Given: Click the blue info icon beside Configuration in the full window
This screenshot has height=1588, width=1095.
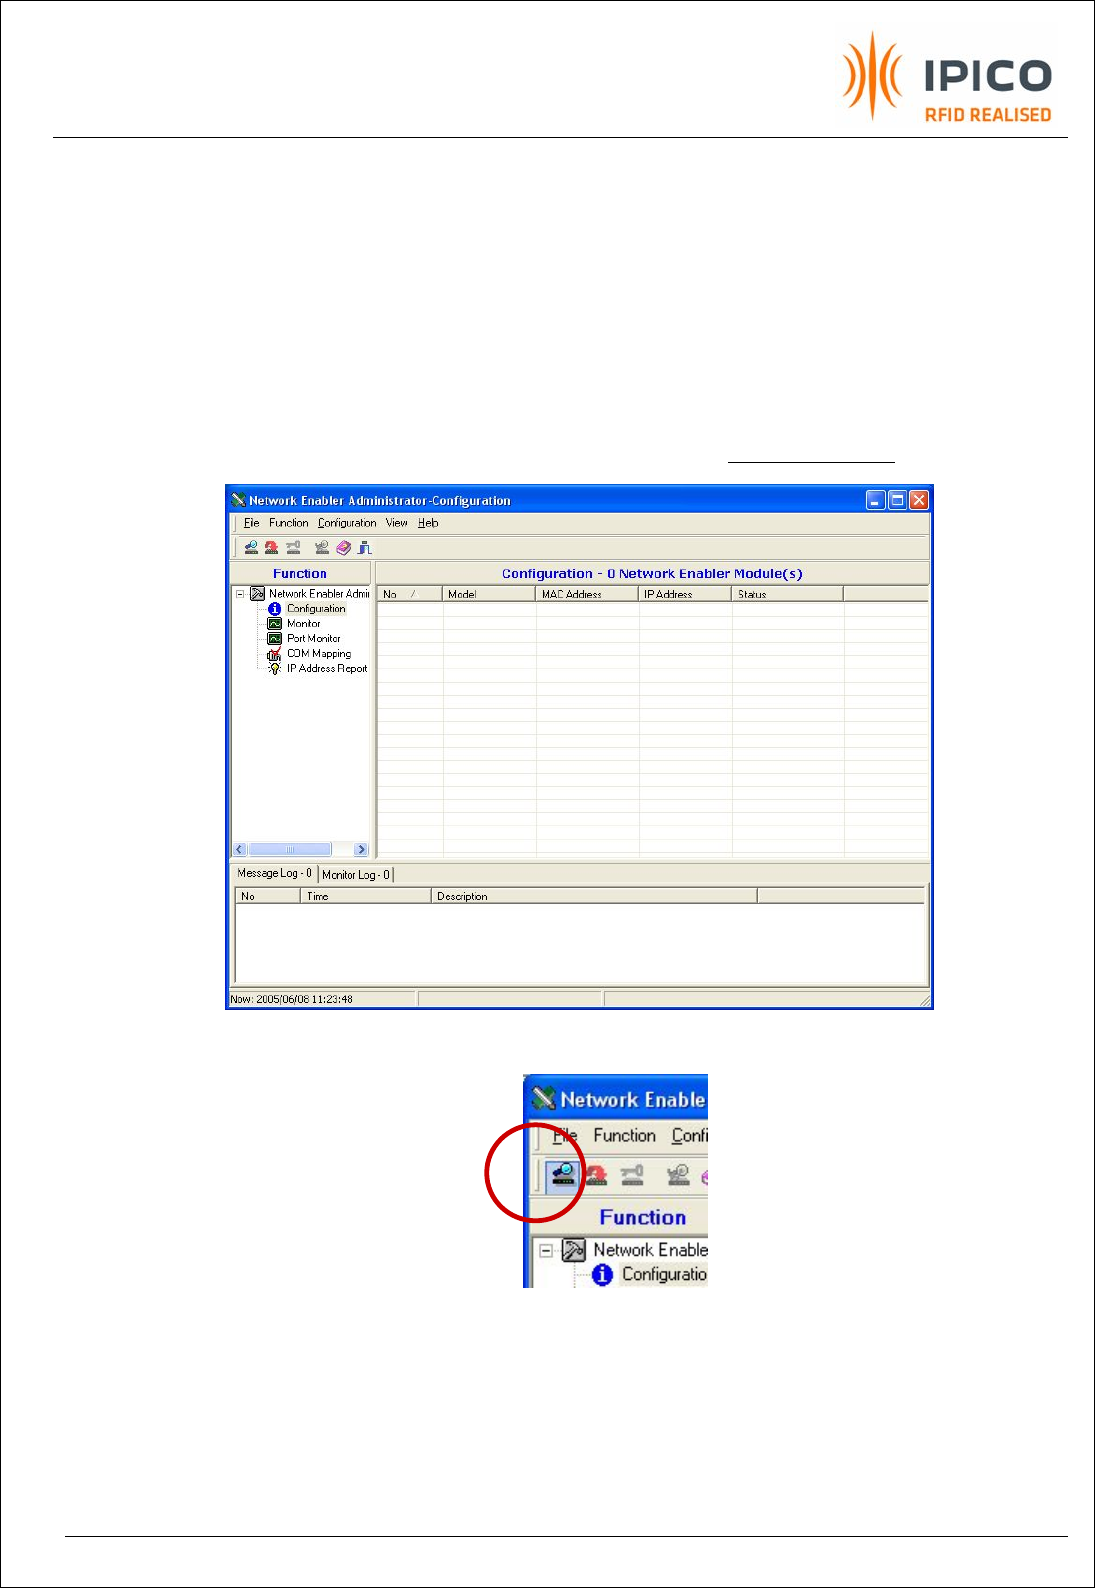Looking at the screenshot, I should pyautogui.click(x=274, y=609).
